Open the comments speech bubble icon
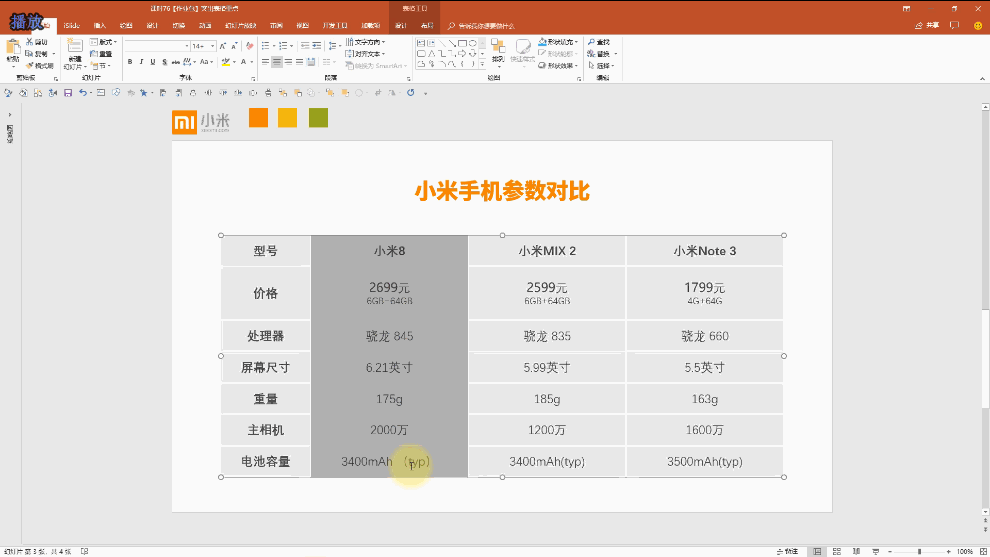The height and width of the screenshot is (557, 990). pos(955,25)
